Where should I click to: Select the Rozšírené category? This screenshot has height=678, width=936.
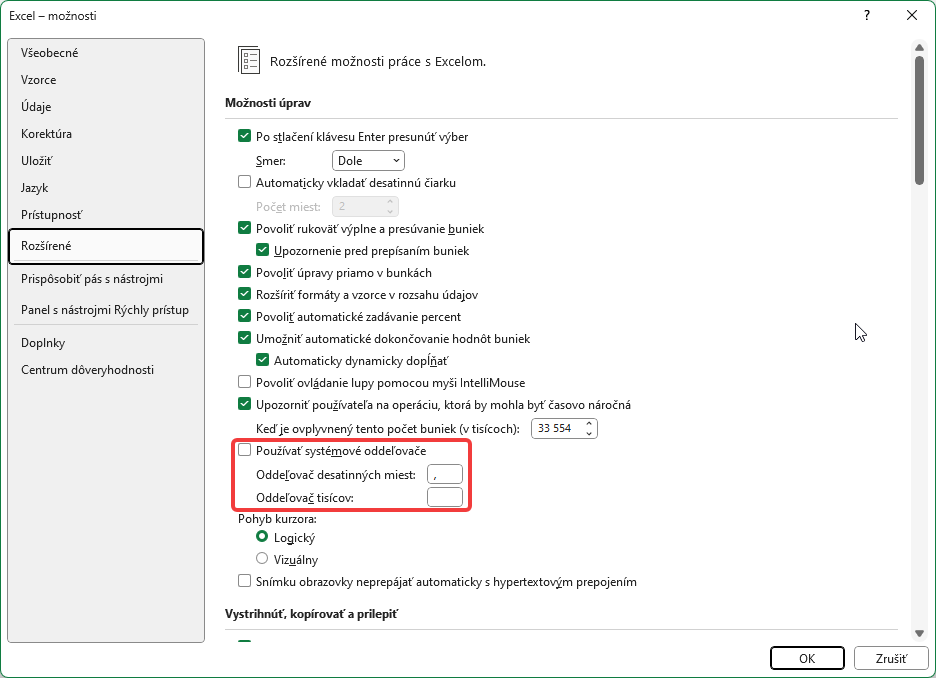pyautogui.click(x=106, y=246)
